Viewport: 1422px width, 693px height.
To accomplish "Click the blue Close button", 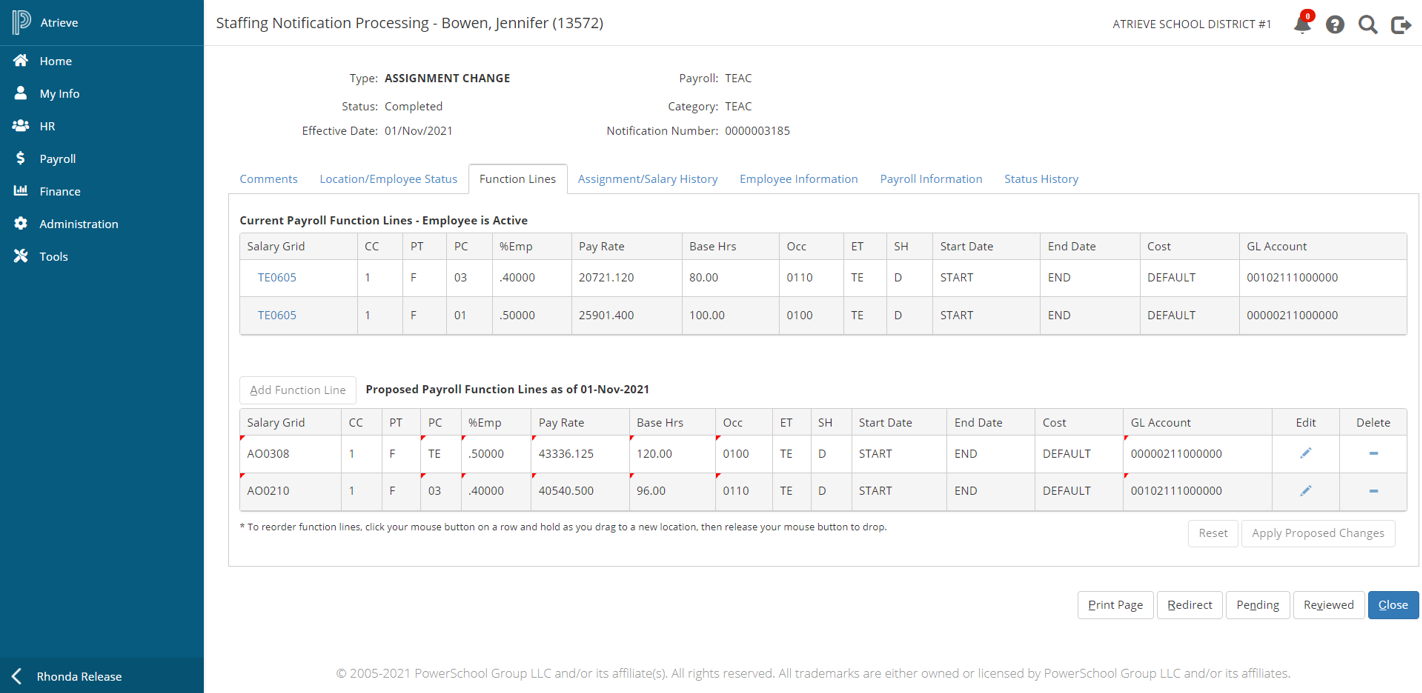I will pos(1392,605).
